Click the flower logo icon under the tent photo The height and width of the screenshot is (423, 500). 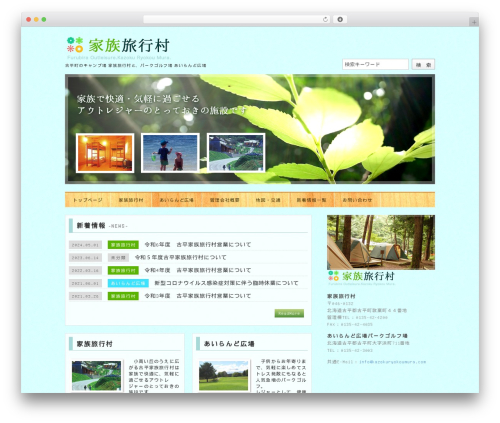click(333, 276)
